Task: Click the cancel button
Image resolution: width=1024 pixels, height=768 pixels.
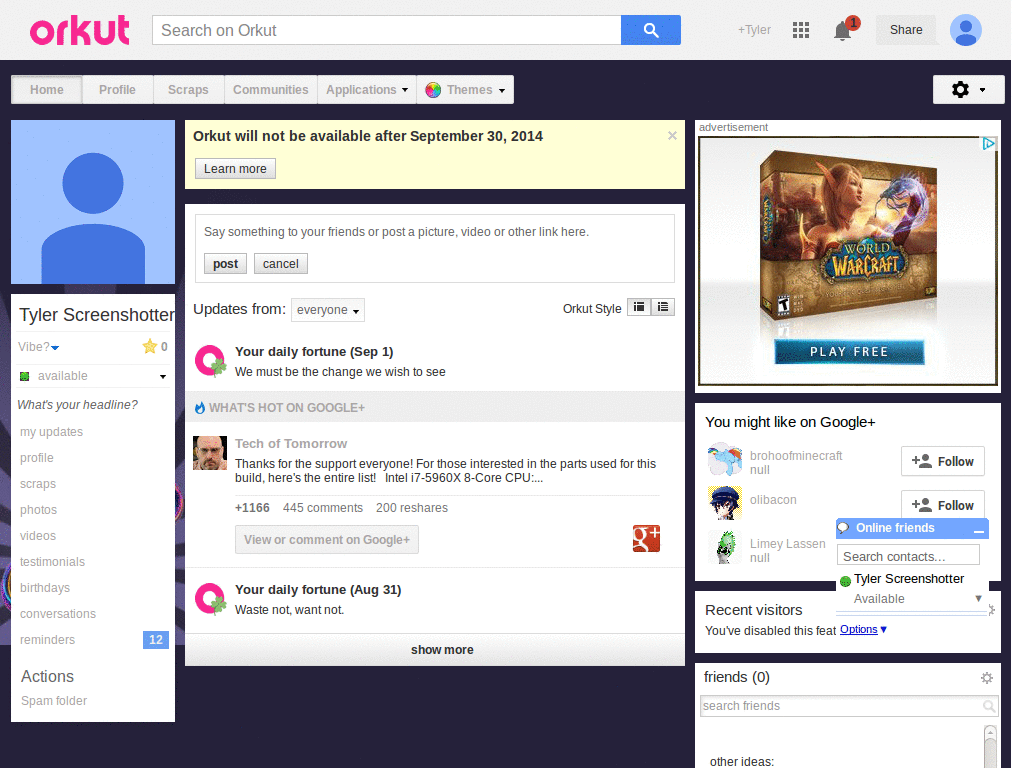Action: coord(281,264)
